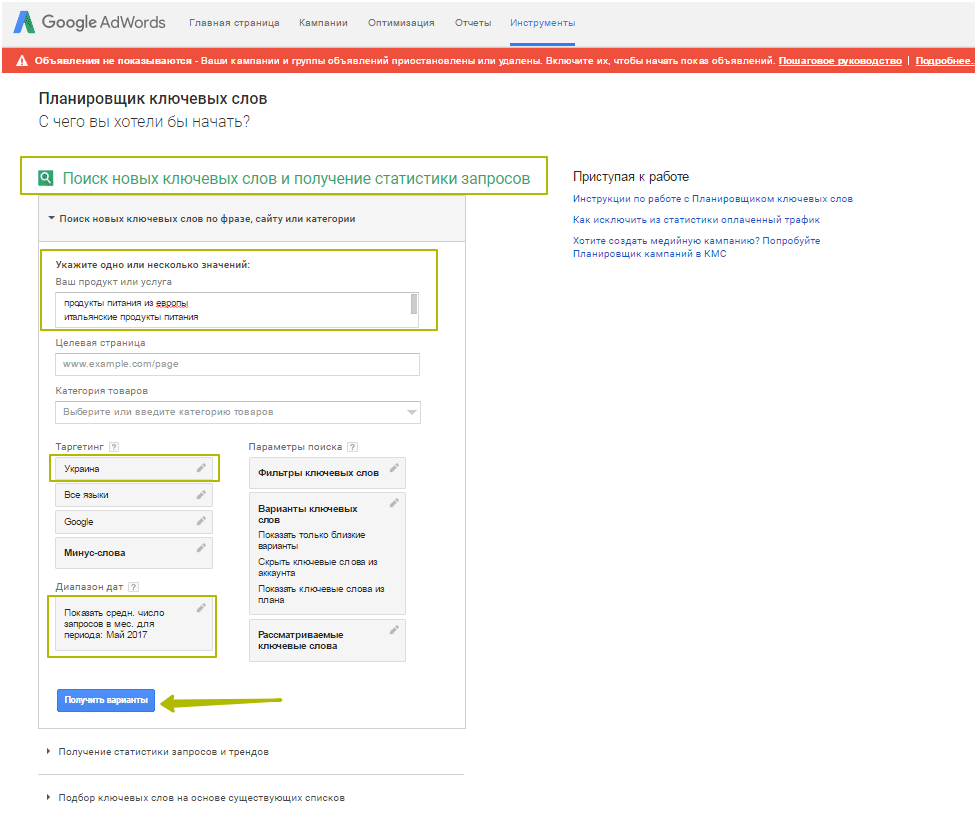
Task: Switch to the Оптимизация tab
Action: click(x=401, y=23)
